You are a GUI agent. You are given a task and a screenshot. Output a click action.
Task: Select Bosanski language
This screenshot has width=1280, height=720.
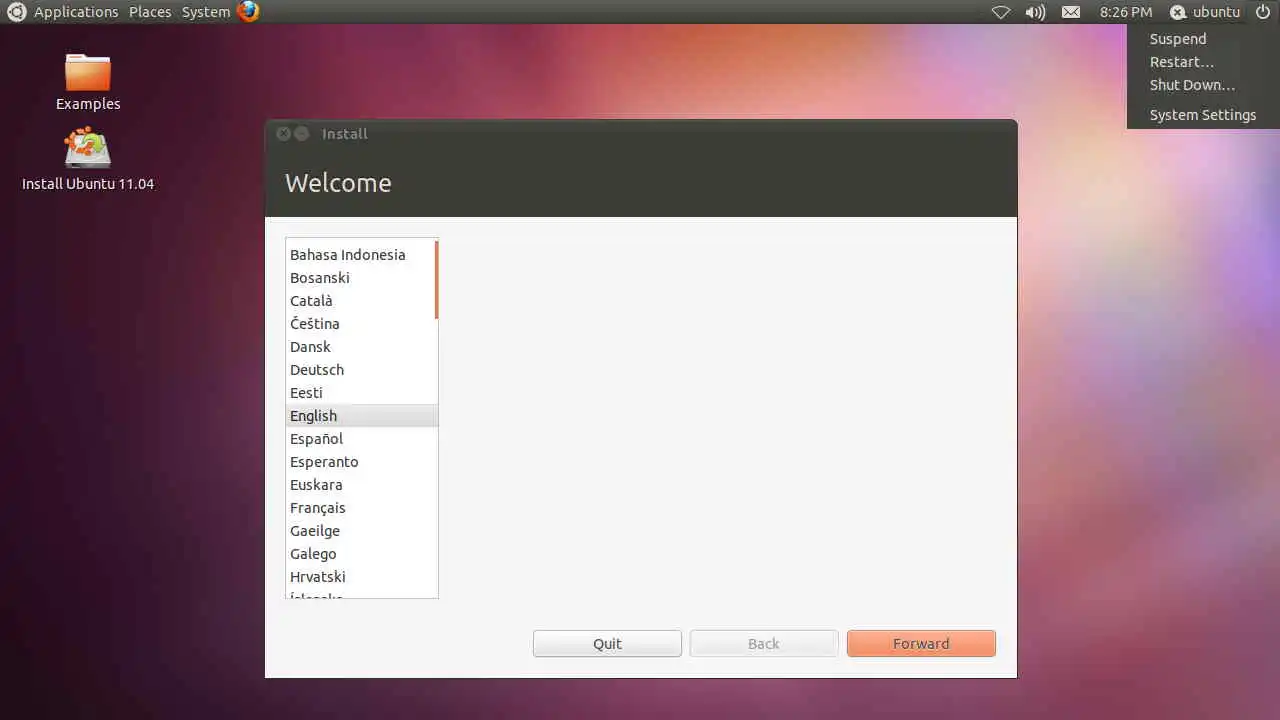click(x=360, y=278)
